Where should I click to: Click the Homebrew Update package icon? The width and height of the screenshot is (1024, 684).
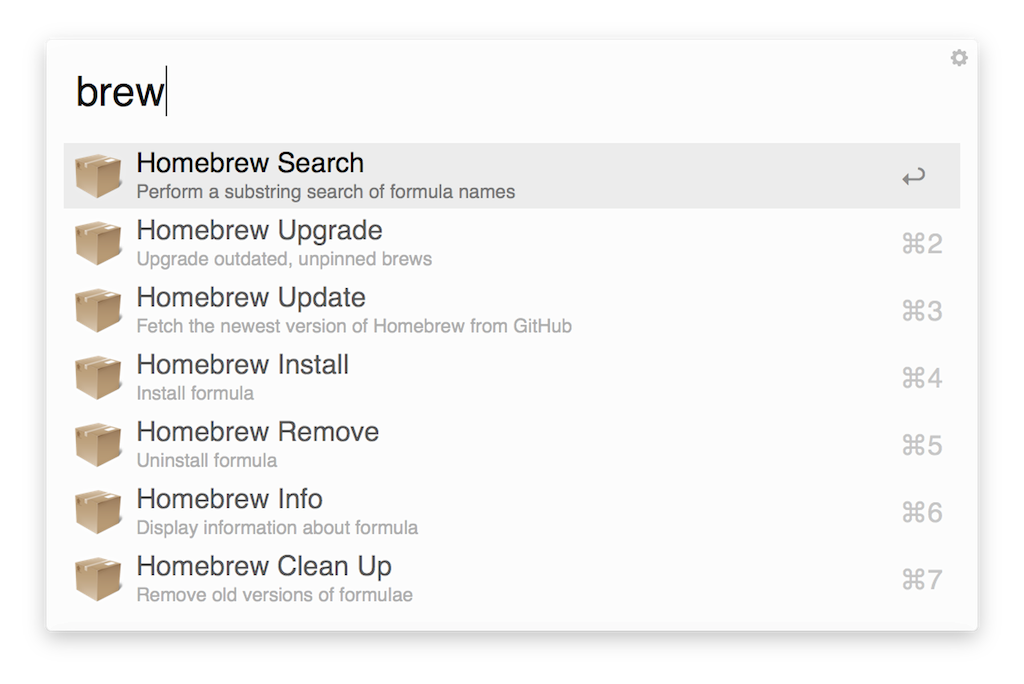coord(98,310)
